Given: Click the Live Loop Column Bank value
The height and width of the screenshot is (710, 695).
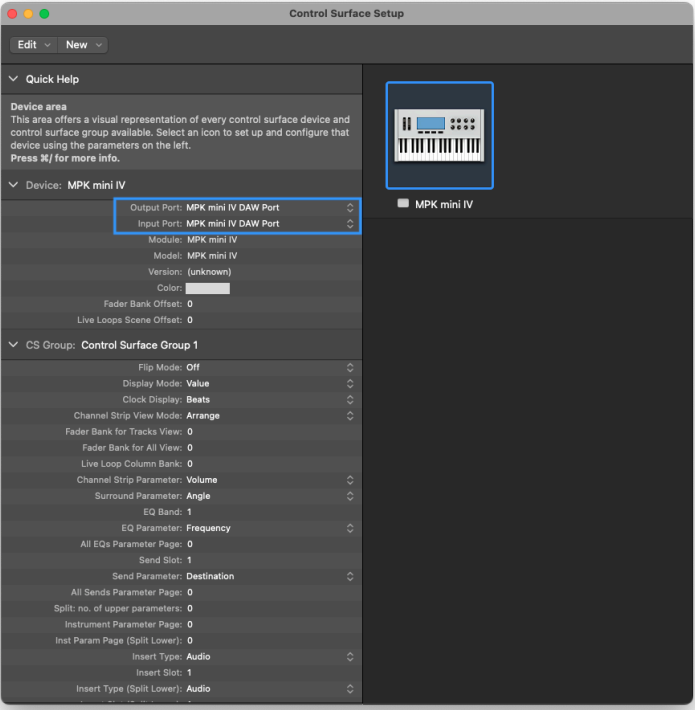Looking at the screenshot, I should (x=190, y=464).
